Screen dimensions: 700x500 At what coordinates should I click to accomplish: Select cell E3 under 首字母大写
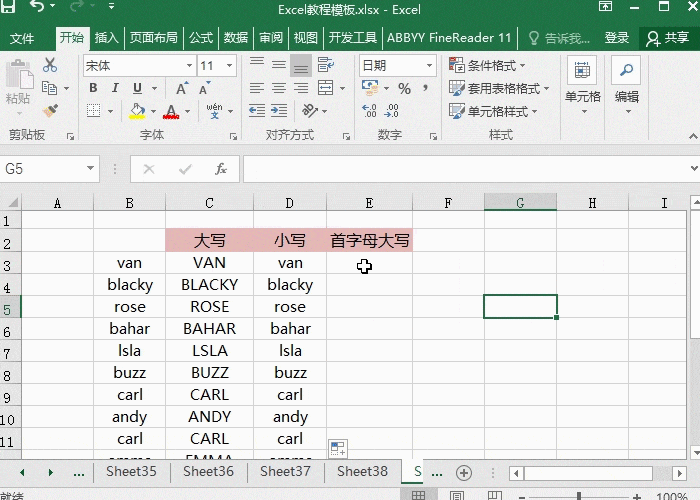pos(369,263)
